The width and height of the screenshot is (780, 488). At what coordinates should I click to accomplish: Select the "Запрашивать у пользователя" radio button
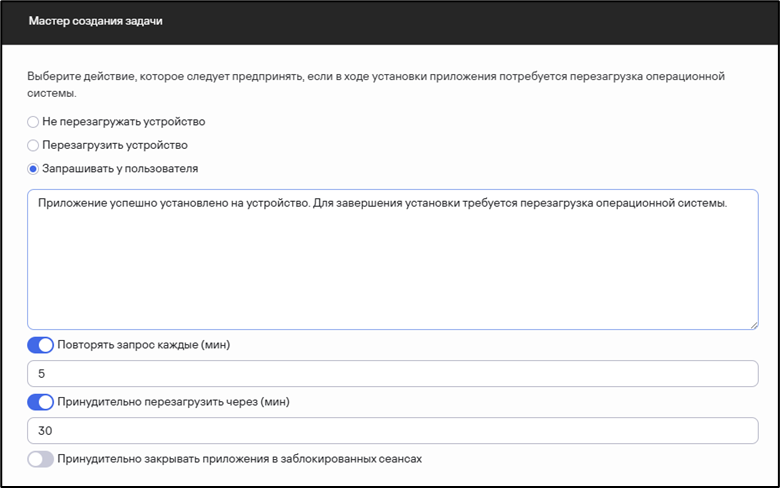click(x=33, y=169)
